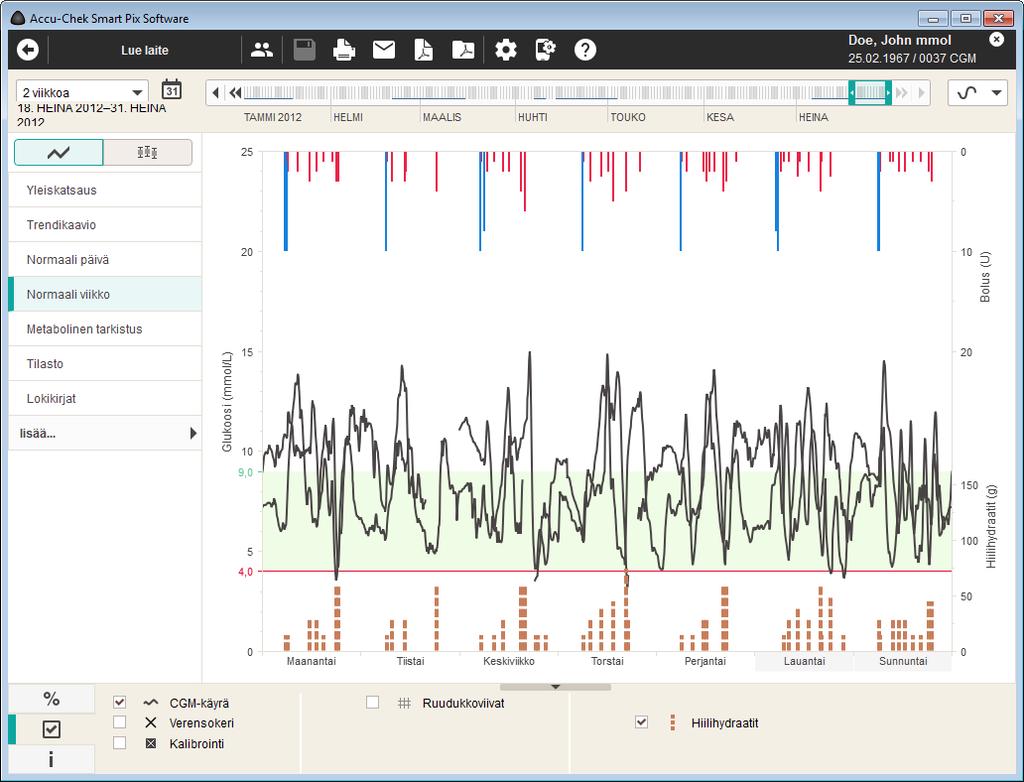This screenshot has width=1024, height=782.
Task: Go back using the round arrow icon
Action: click(x=27, y=50)
